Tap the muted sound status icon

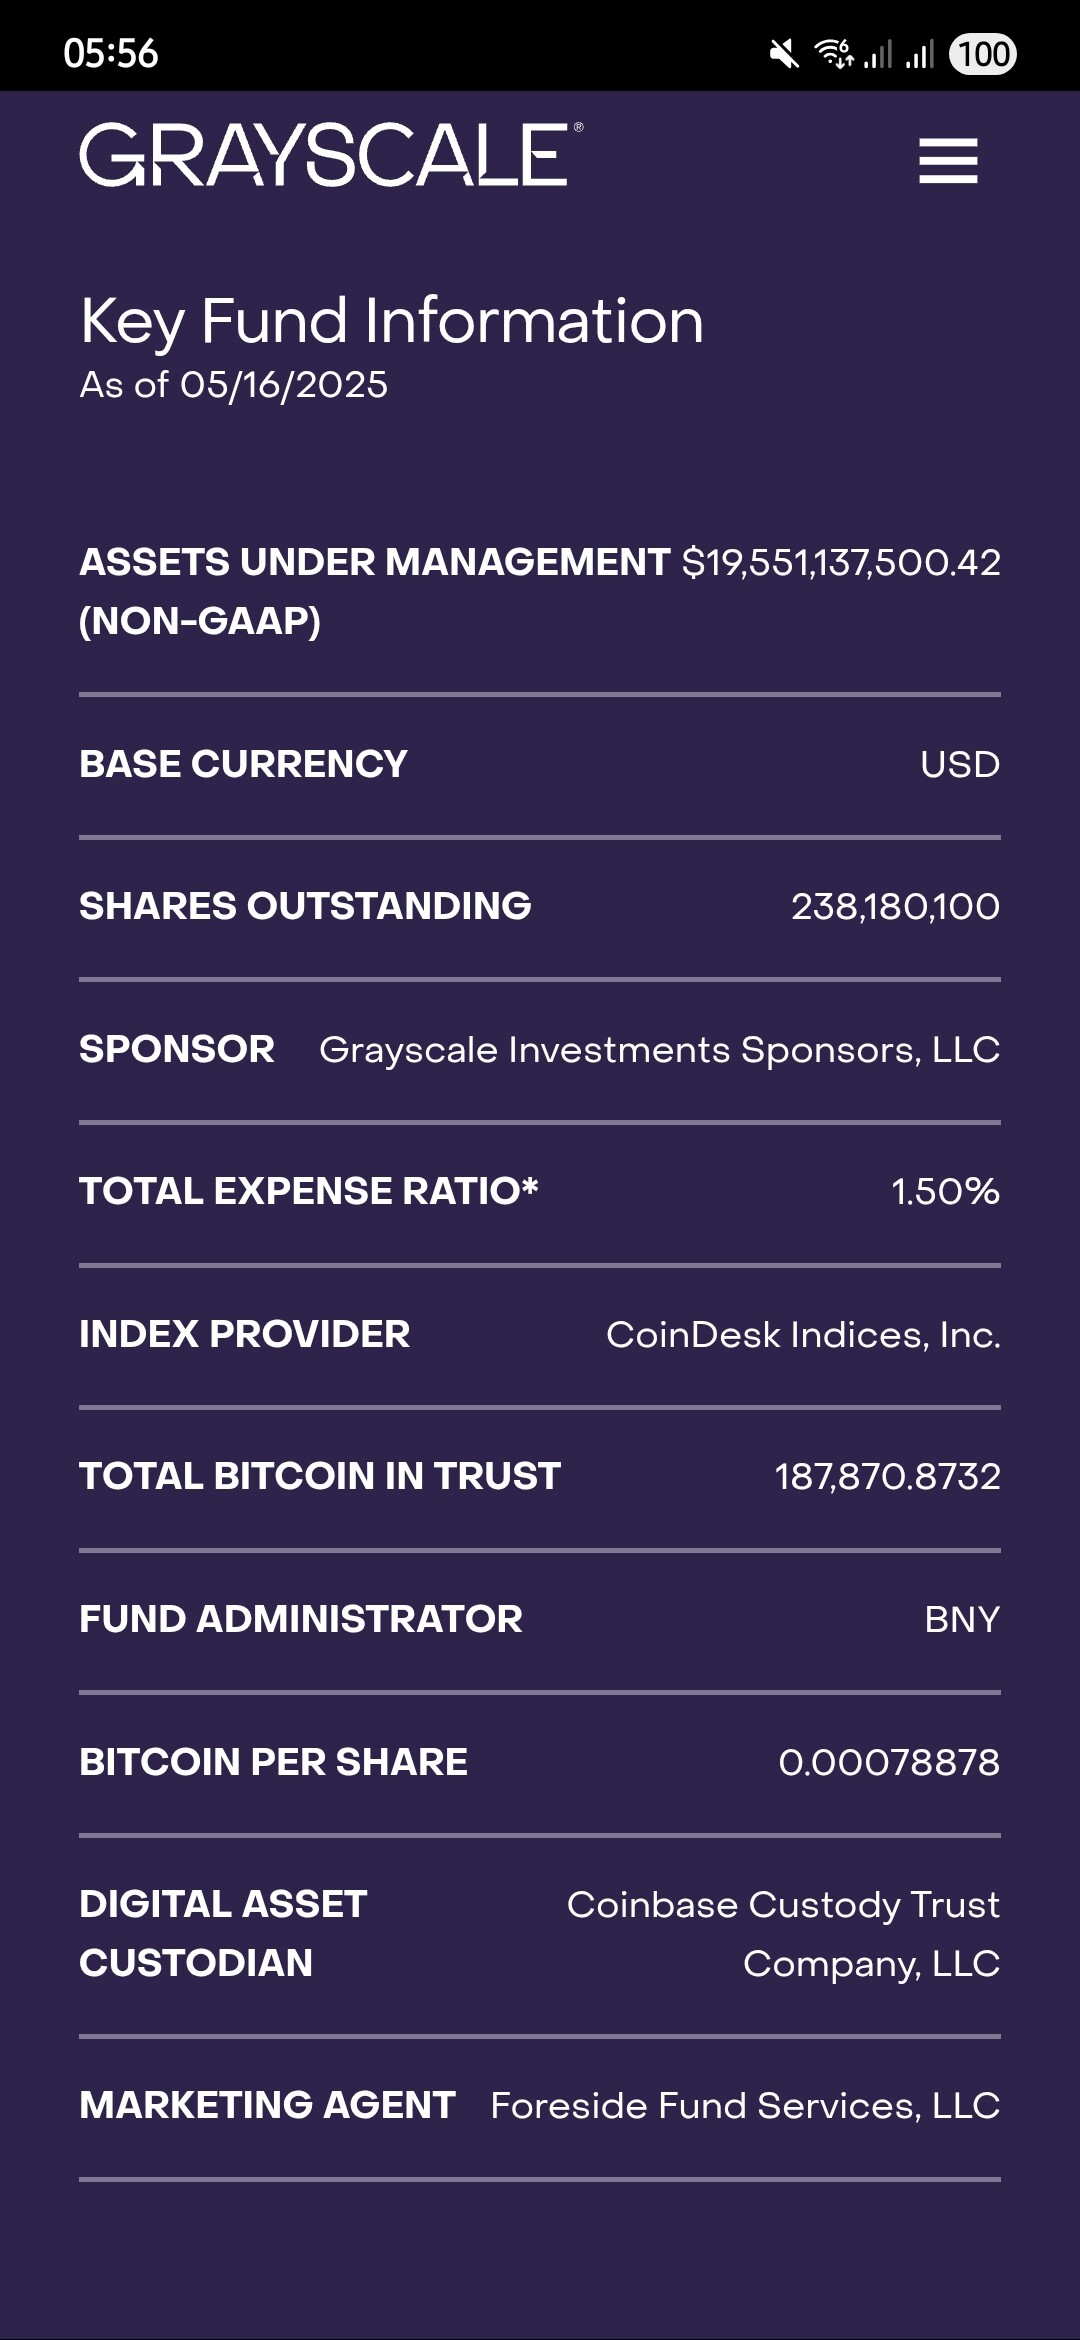coord(784,54)
